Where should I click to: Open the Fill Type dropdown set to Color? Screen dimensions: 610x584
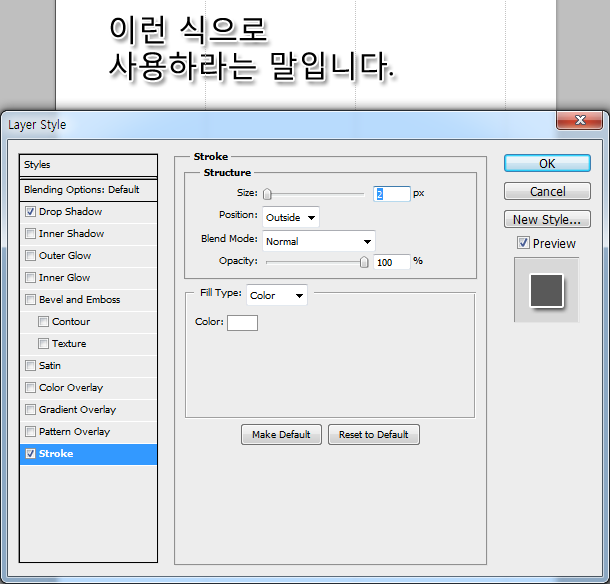tap(277, 295)
